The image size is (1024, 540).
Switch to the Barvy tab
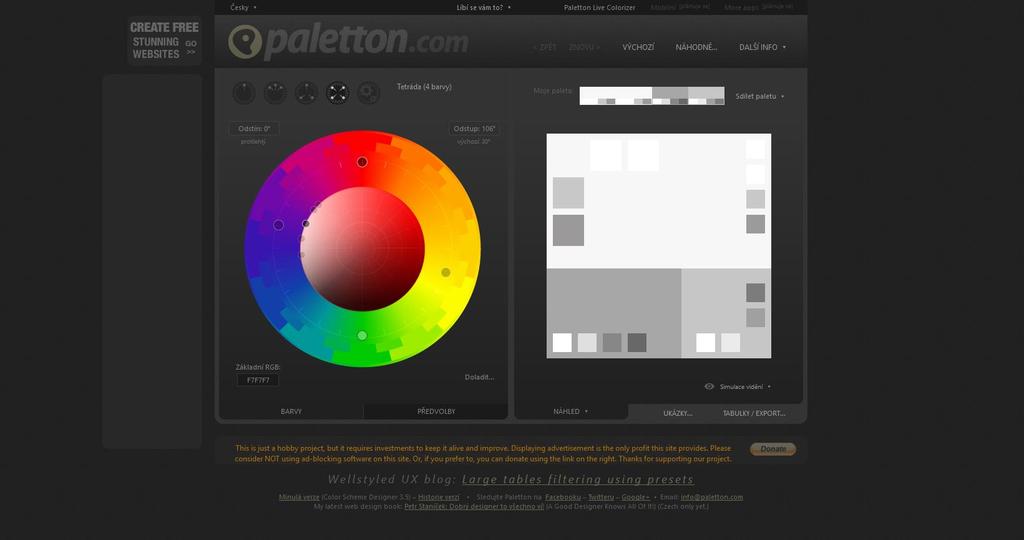(291, 411)
